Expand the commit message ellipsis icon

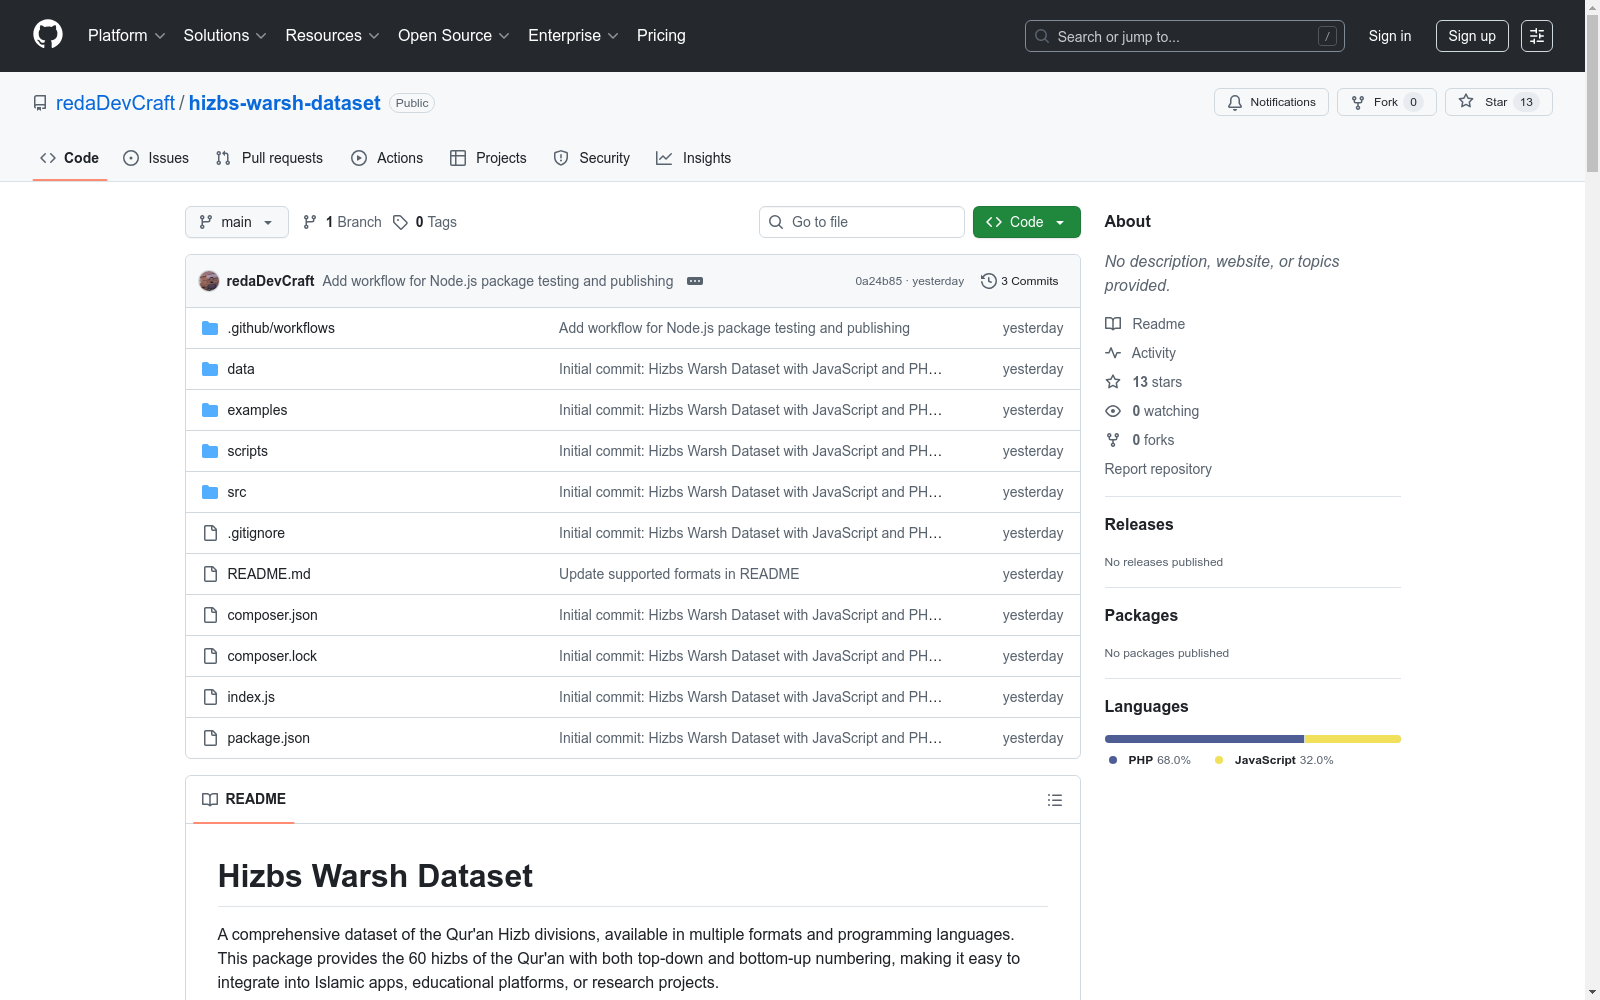(695, 281)
